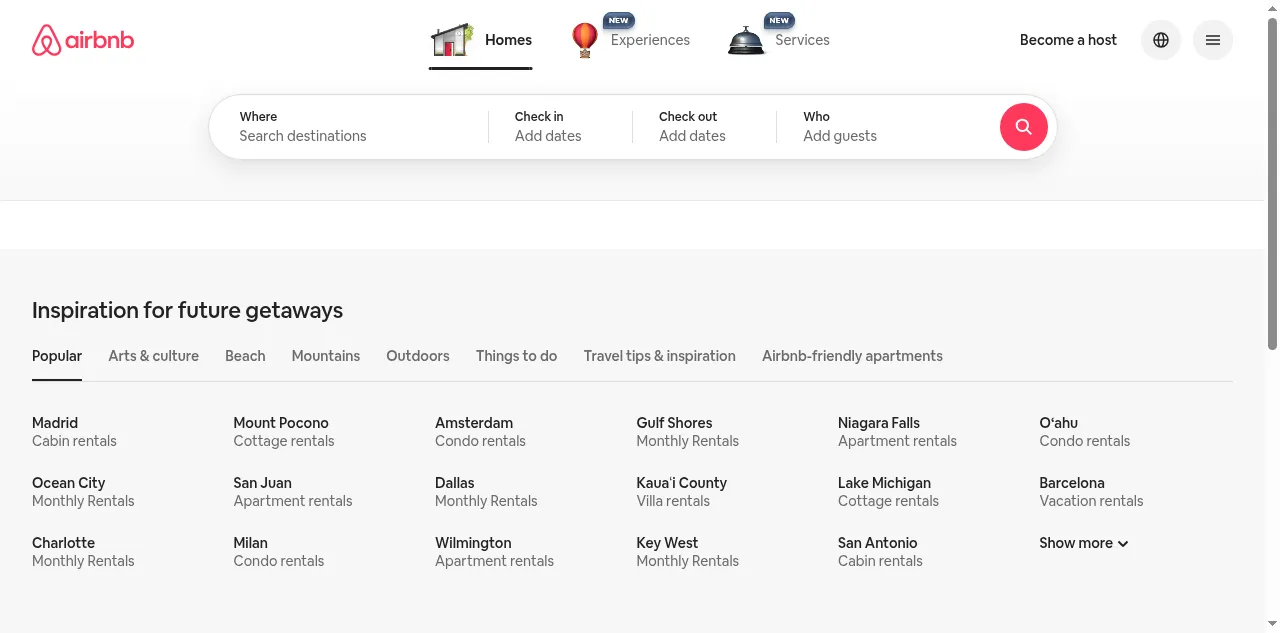The image size is (1280, 633).
Task: Click the red search magnifier button
Action: click(1023, 127)
